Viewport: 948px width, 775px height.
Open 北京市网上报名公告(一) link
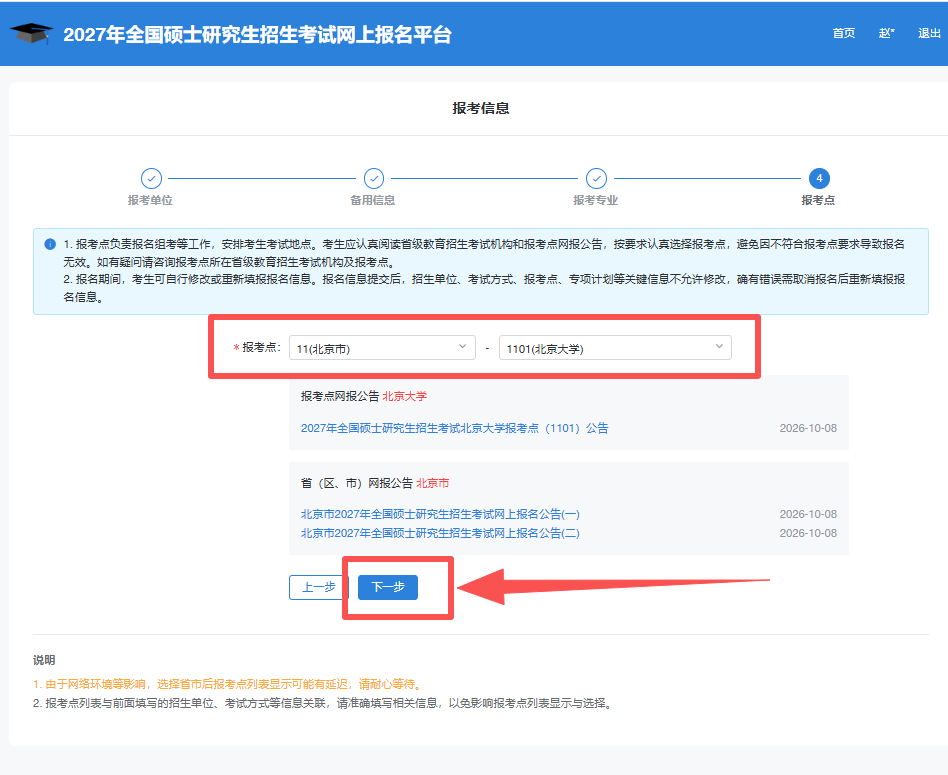tap(440, 514)
